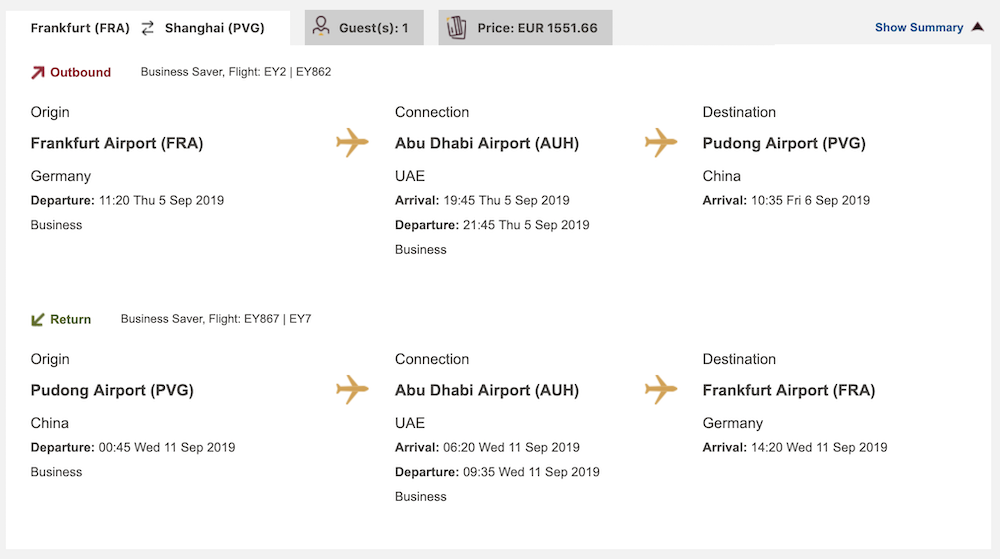The height and width of the screenshot is (559, 1000).
Task: Click return flight numbers EY867 | EY7 text
Action: point(277,319)
